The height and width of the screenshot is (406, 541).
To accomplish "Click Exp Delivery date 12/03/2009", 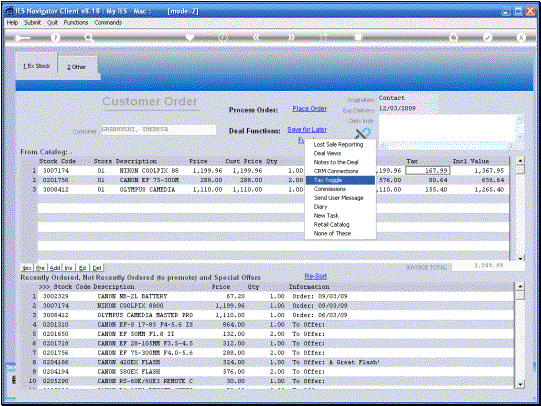I will (x=397, y=108).
